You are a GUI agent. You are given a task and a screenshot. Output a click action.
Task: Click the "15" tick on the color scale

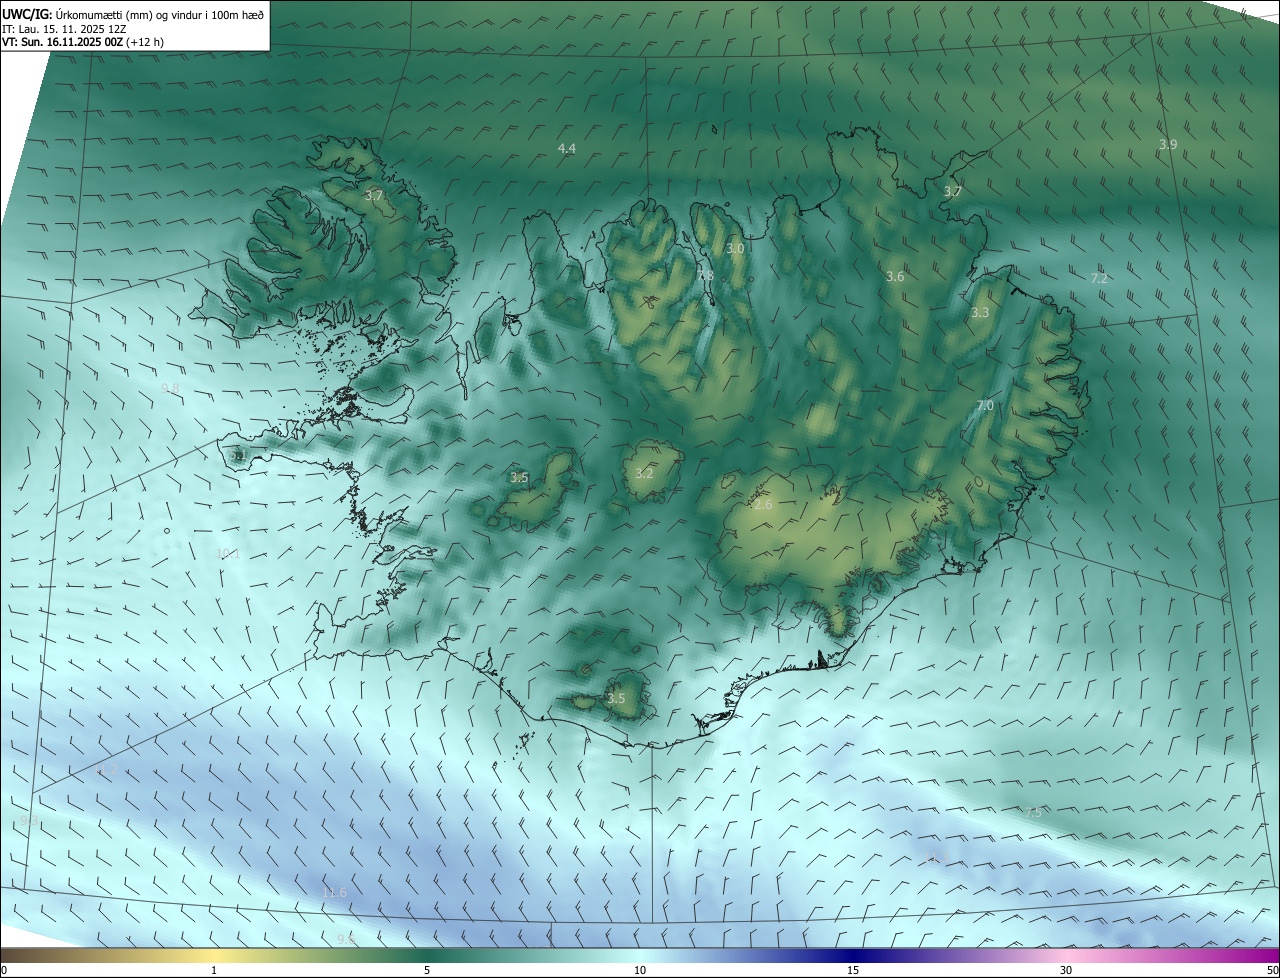coord(853,970)
